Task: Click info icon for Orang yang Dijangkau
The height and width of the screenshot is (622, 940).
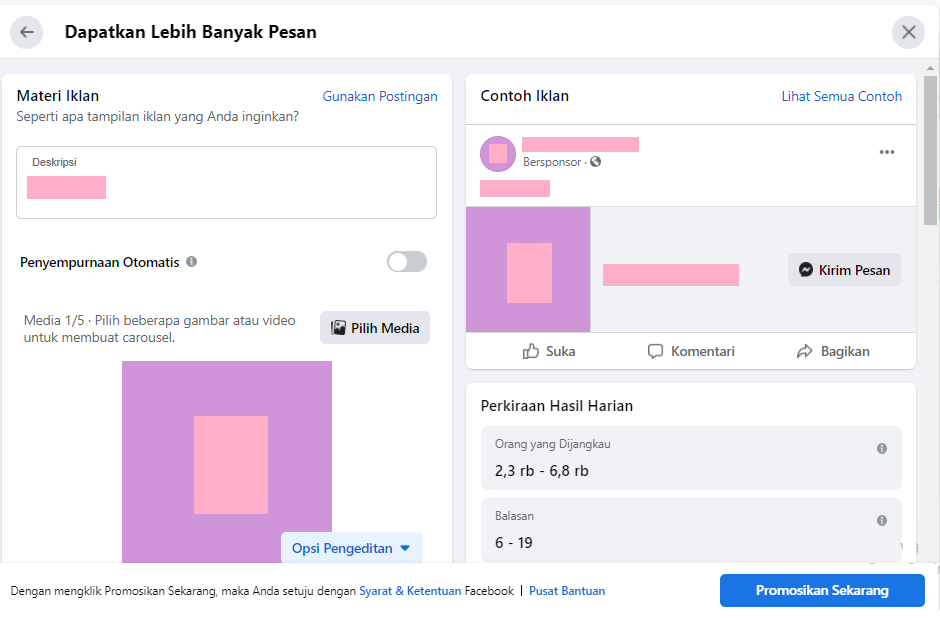Action: [x=882, y=448]
